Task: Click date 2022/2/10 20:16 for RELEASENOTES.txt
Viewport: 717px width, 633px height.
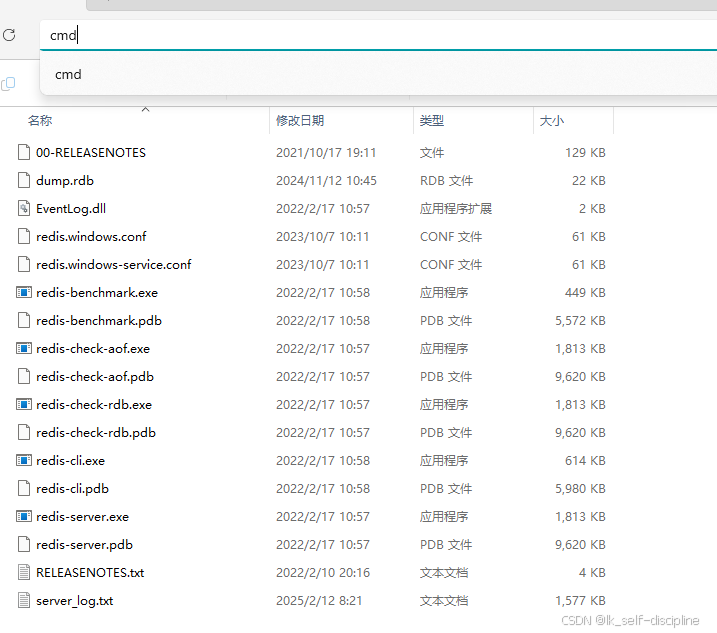Action: click(323, 572)
